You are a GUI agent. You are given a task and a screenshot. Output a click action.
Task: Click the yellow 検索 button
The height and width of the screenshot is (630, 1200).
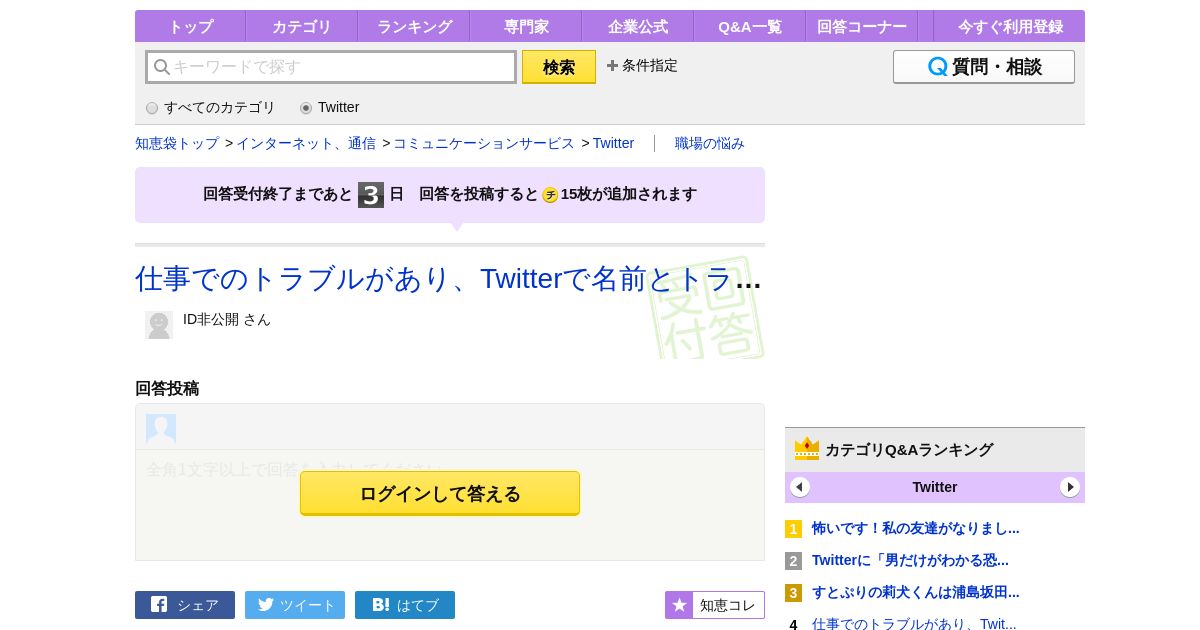(559, 67)
